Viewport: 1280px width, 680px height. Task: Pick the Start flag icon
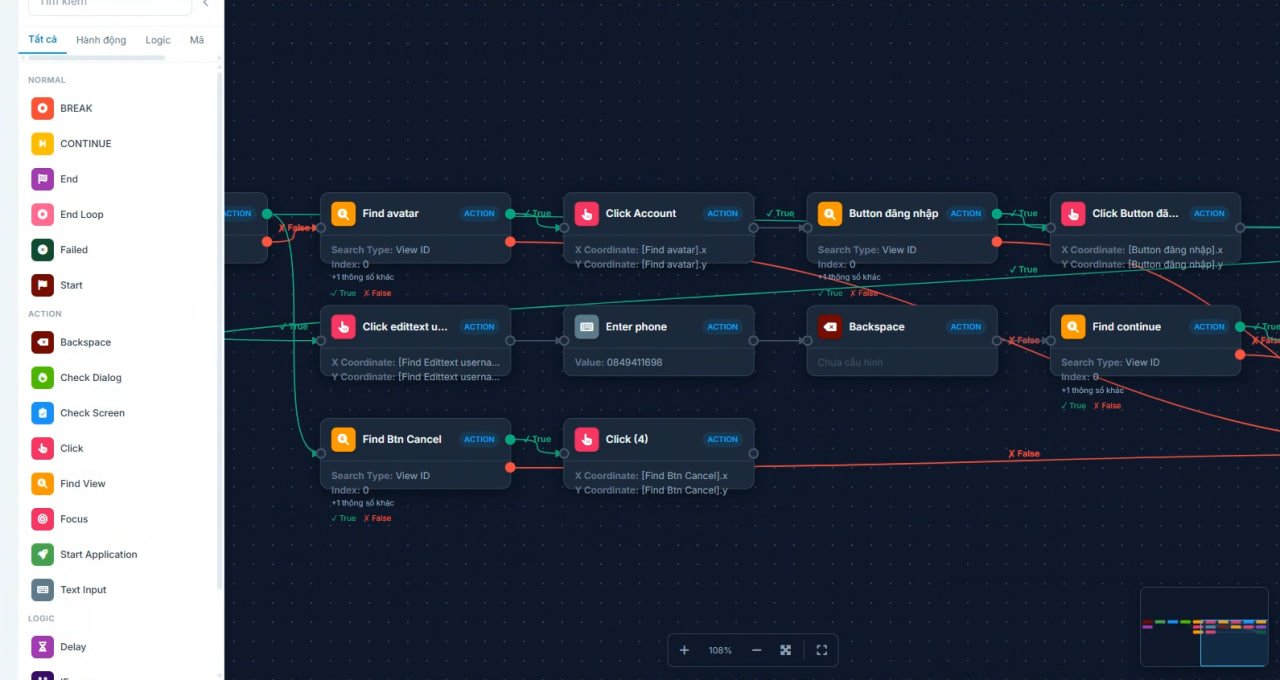[42, 285]
